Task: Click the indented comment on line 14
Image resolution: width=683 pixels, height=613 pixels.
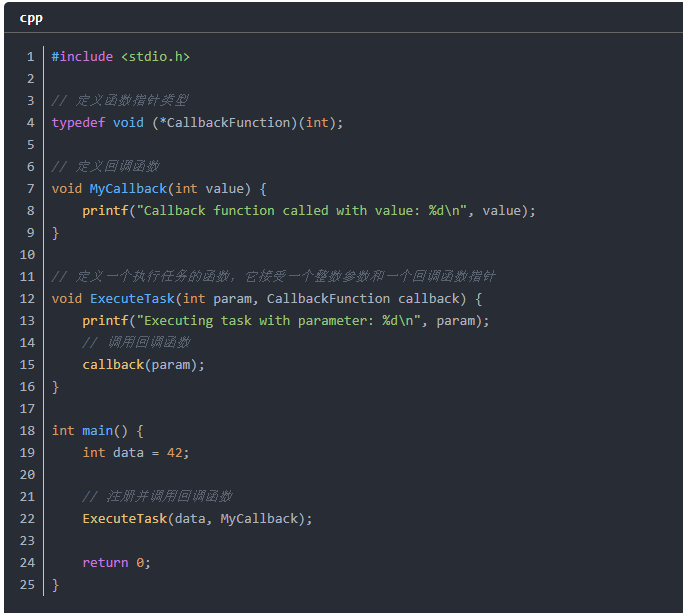Action: [136, 342]
